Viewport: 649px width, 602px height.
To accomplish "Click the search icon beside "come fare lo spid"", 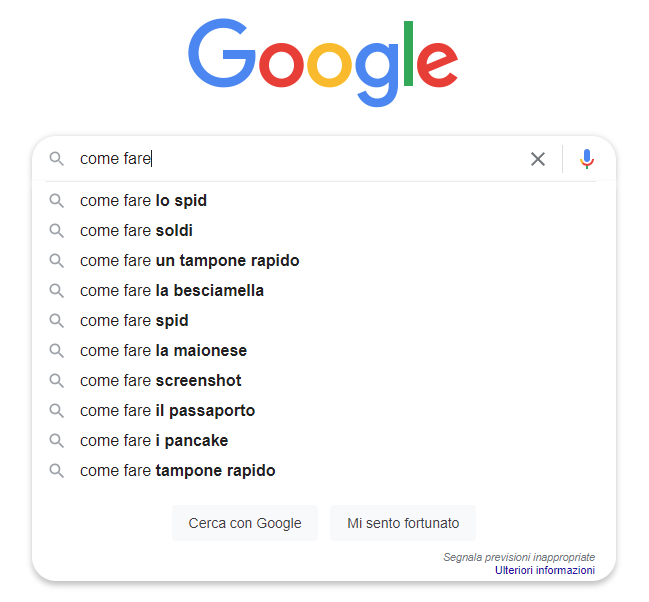I will pos(57,201).
